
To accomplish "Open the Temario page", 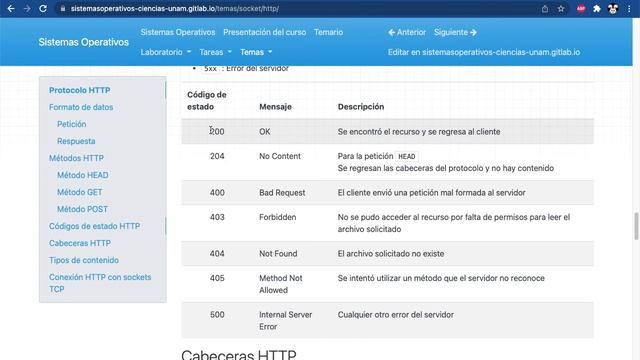I will pyautogui.click(x=328, y=32).
